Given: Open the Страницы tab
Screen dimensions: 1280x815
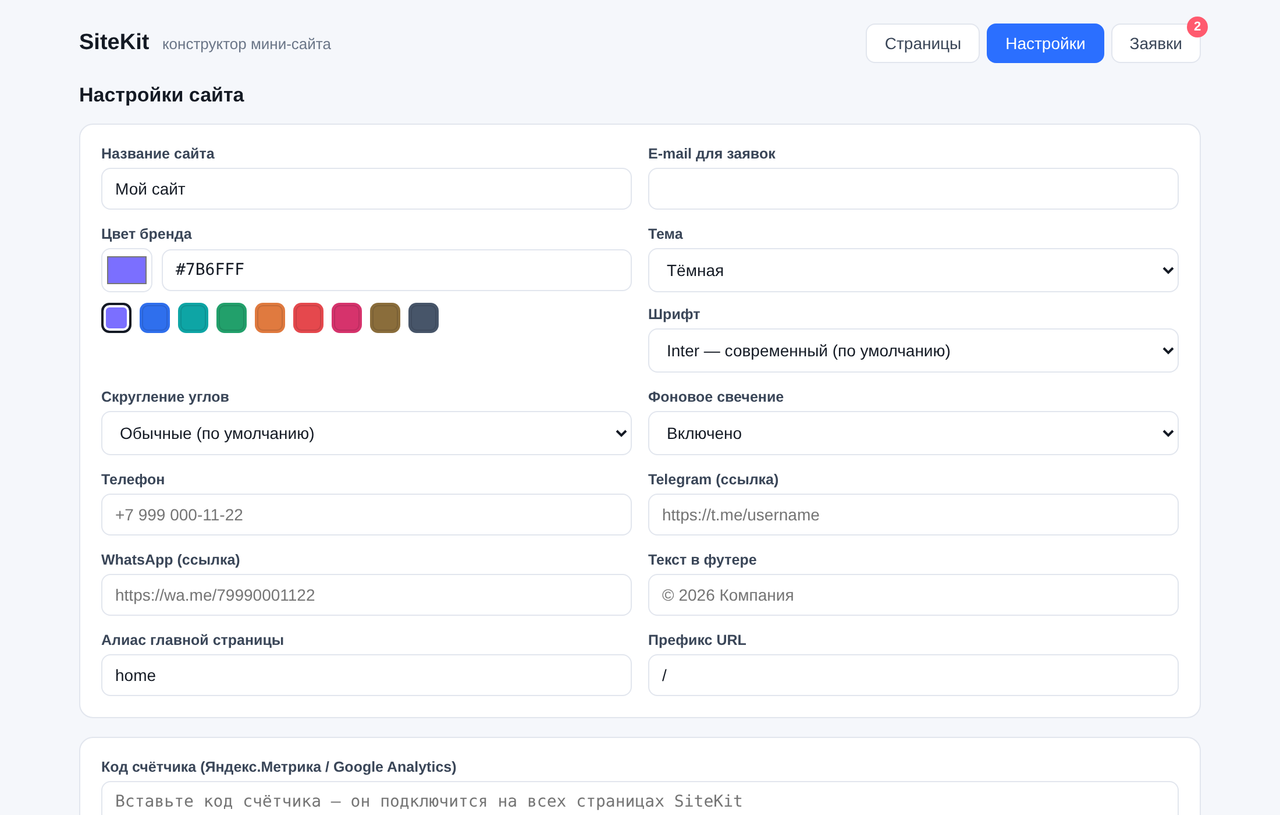Looking at the screenshot, I should point(923,44).
